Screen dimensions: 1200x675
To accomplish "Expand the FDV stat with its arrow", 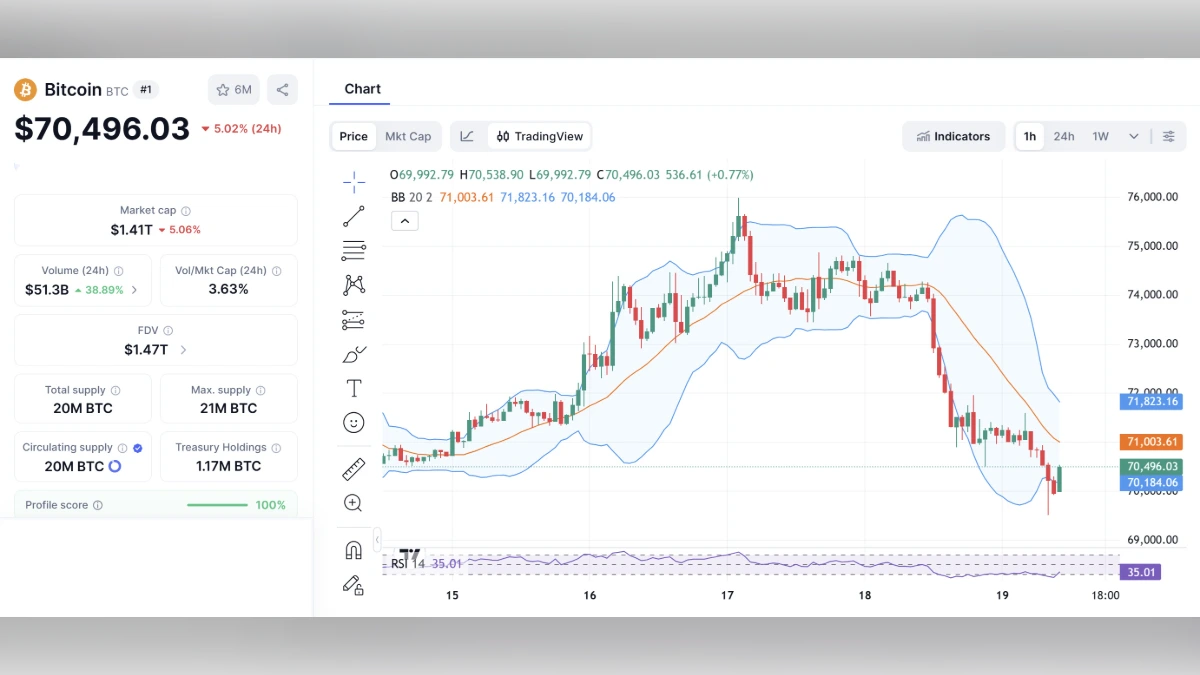I will pyautogui.click(x=183, y=350).
